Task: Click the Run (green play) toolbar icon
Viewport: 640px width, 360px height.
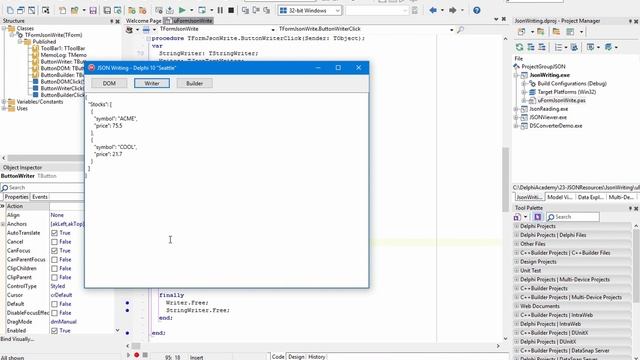Action: click(x=182, y=10)
